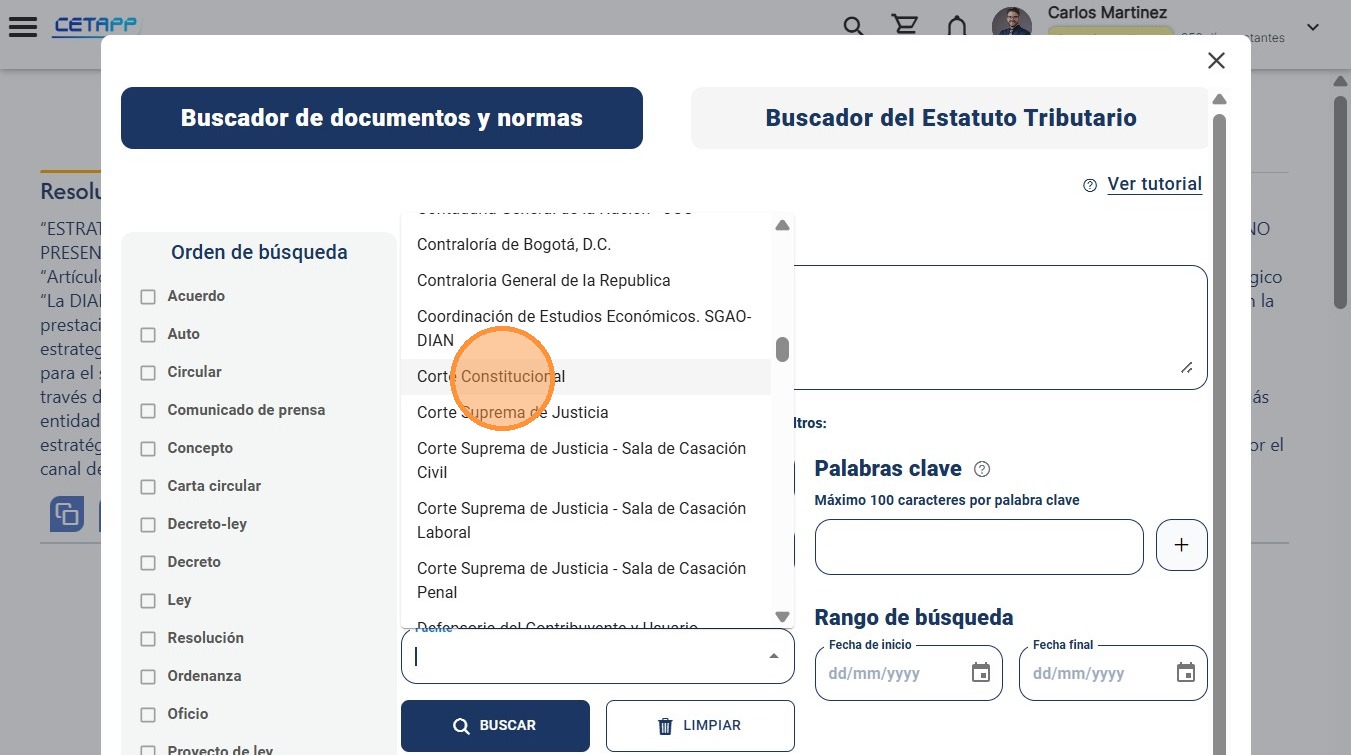1351x755 pixels.
Task: Open the hamburger menu
Action: pyautogui.click(x=23, y=27)
